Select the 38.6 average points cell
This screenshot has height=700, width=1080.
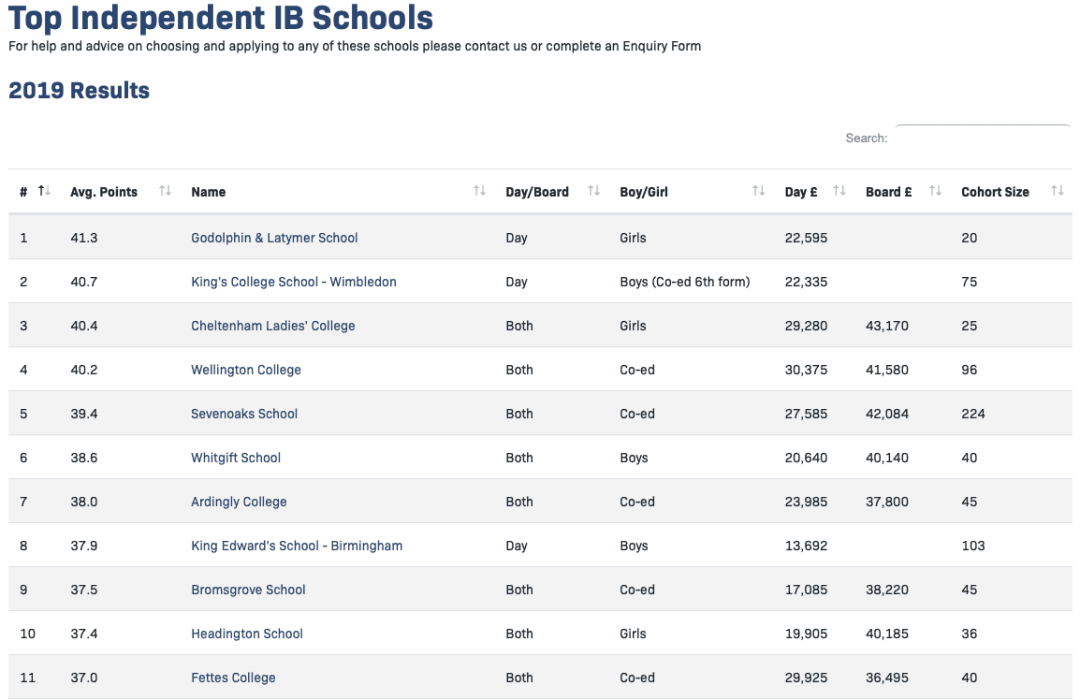84,458
